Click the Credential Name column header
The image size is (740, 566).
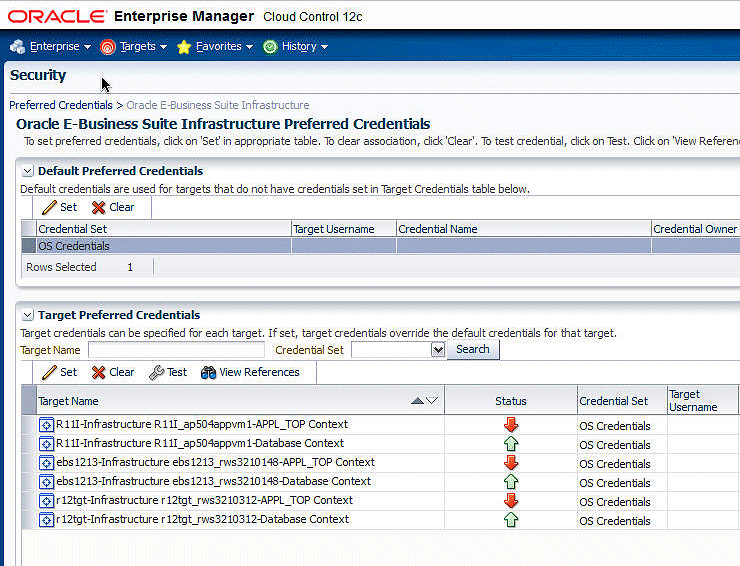pyautogui.click(x=524, y=229)
